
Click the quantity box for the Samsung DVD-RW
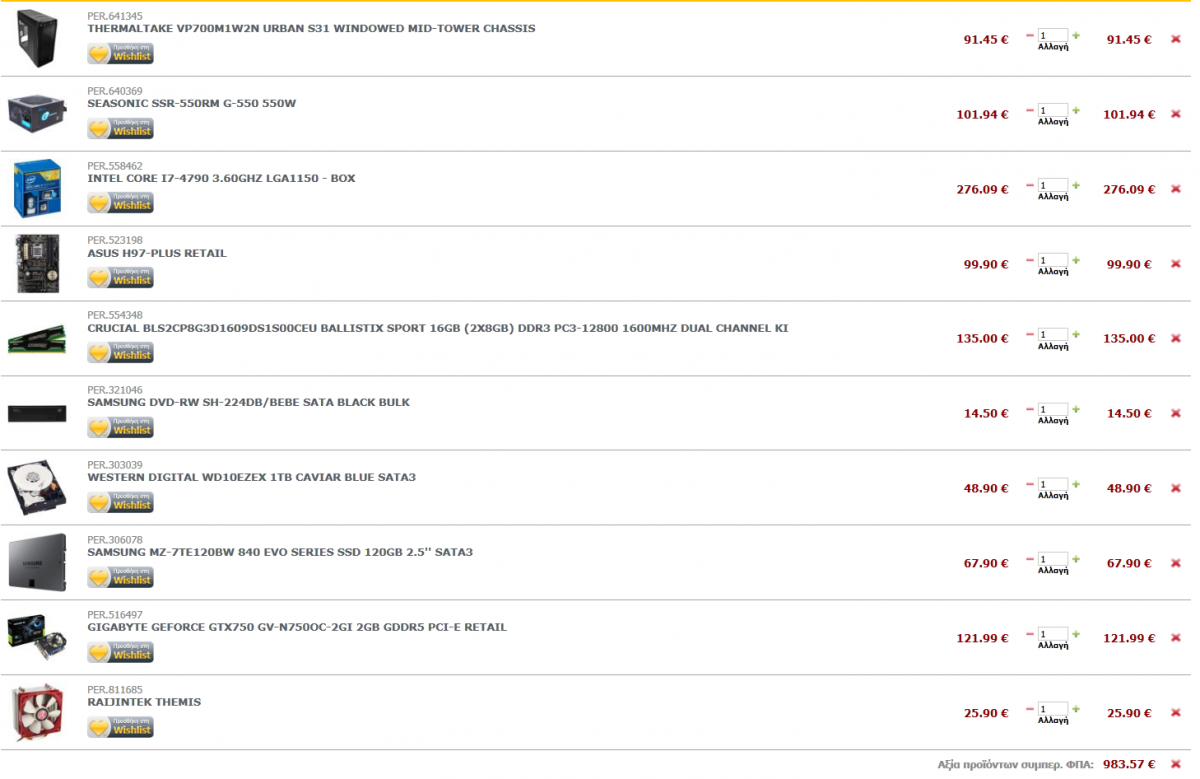1053,409
